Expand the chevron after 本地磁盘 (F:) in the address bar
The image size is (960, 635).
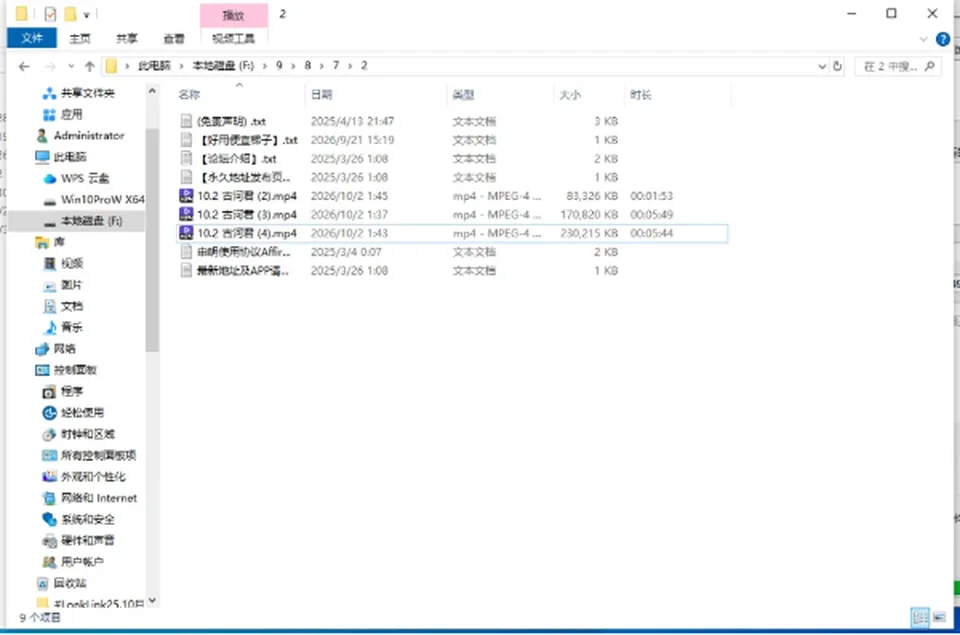[x=265, y=66]
